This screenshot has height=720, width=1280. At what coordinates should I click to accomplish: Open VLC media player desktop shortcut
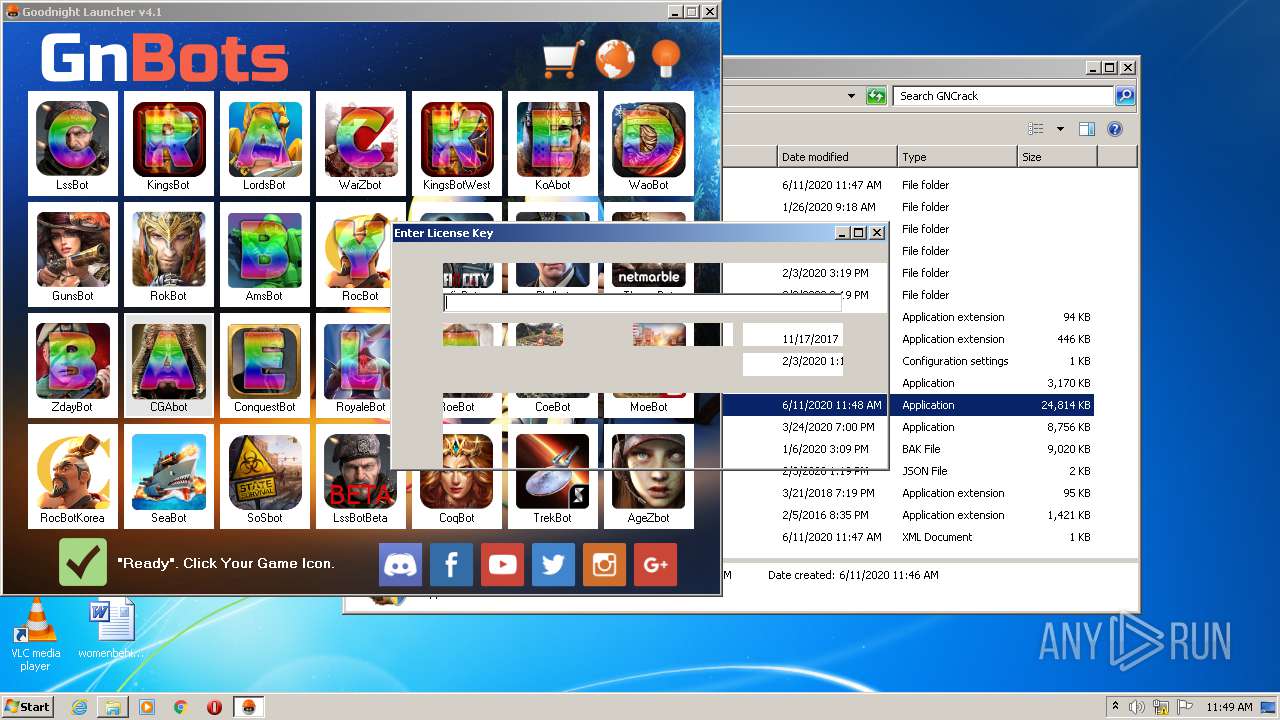click(x=35, y=636)
